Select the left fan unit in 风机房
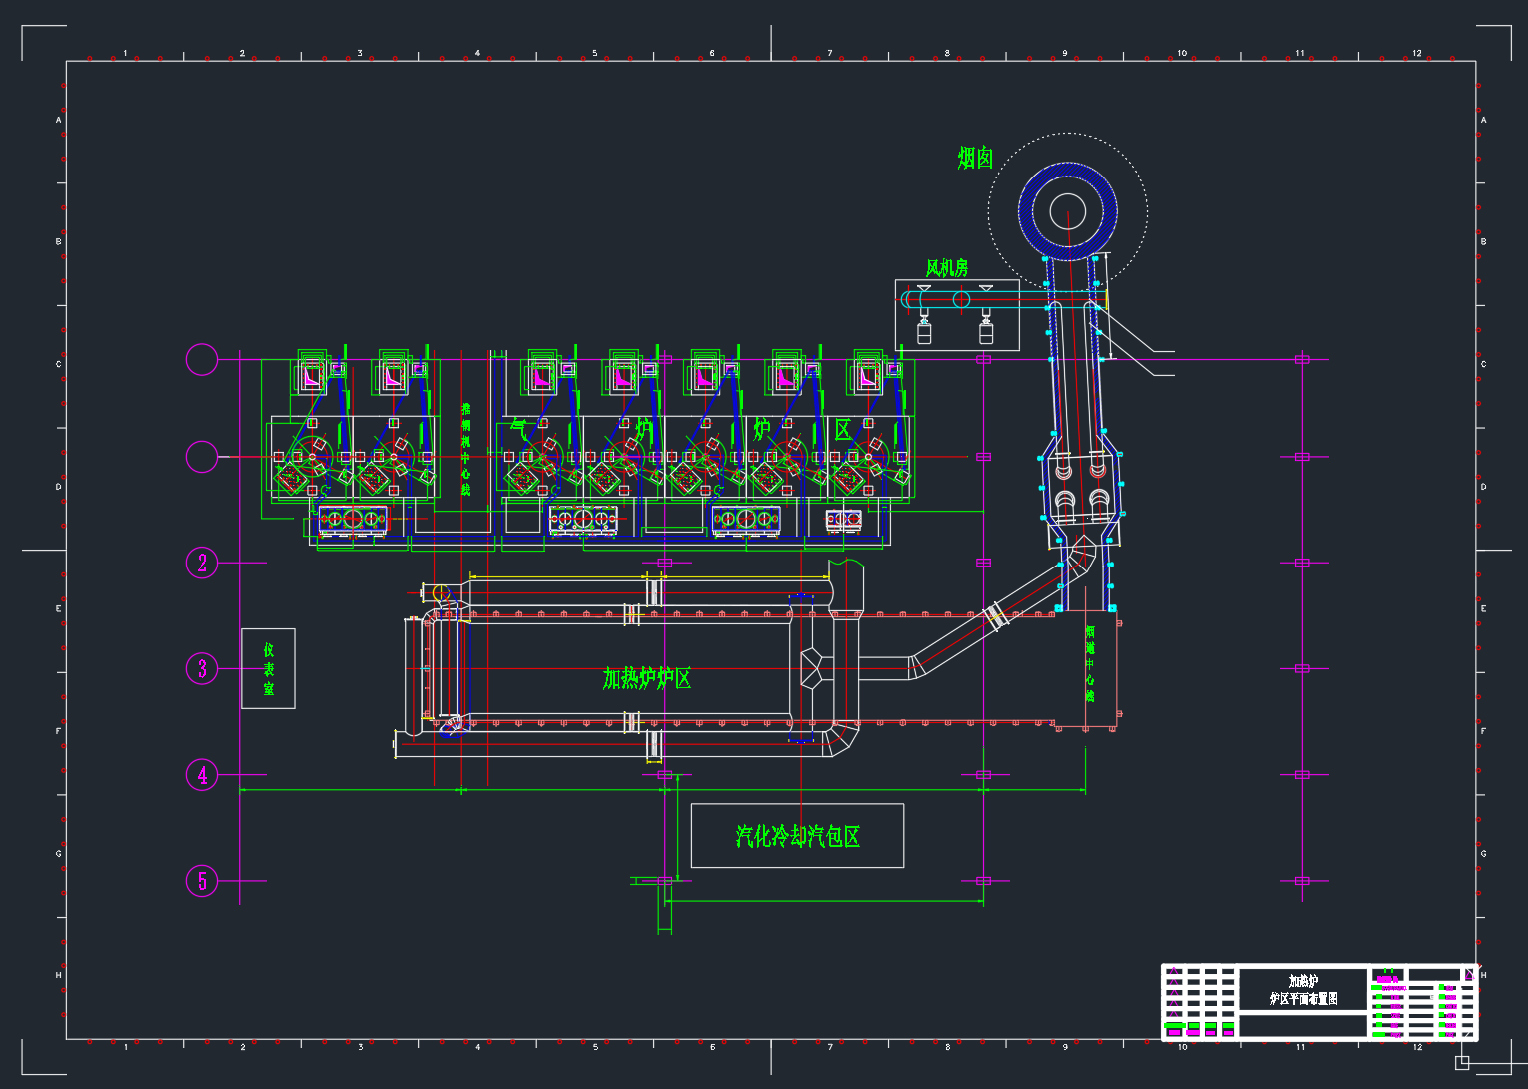Viewport: 1528px width, 1089px height. [923, 328]
